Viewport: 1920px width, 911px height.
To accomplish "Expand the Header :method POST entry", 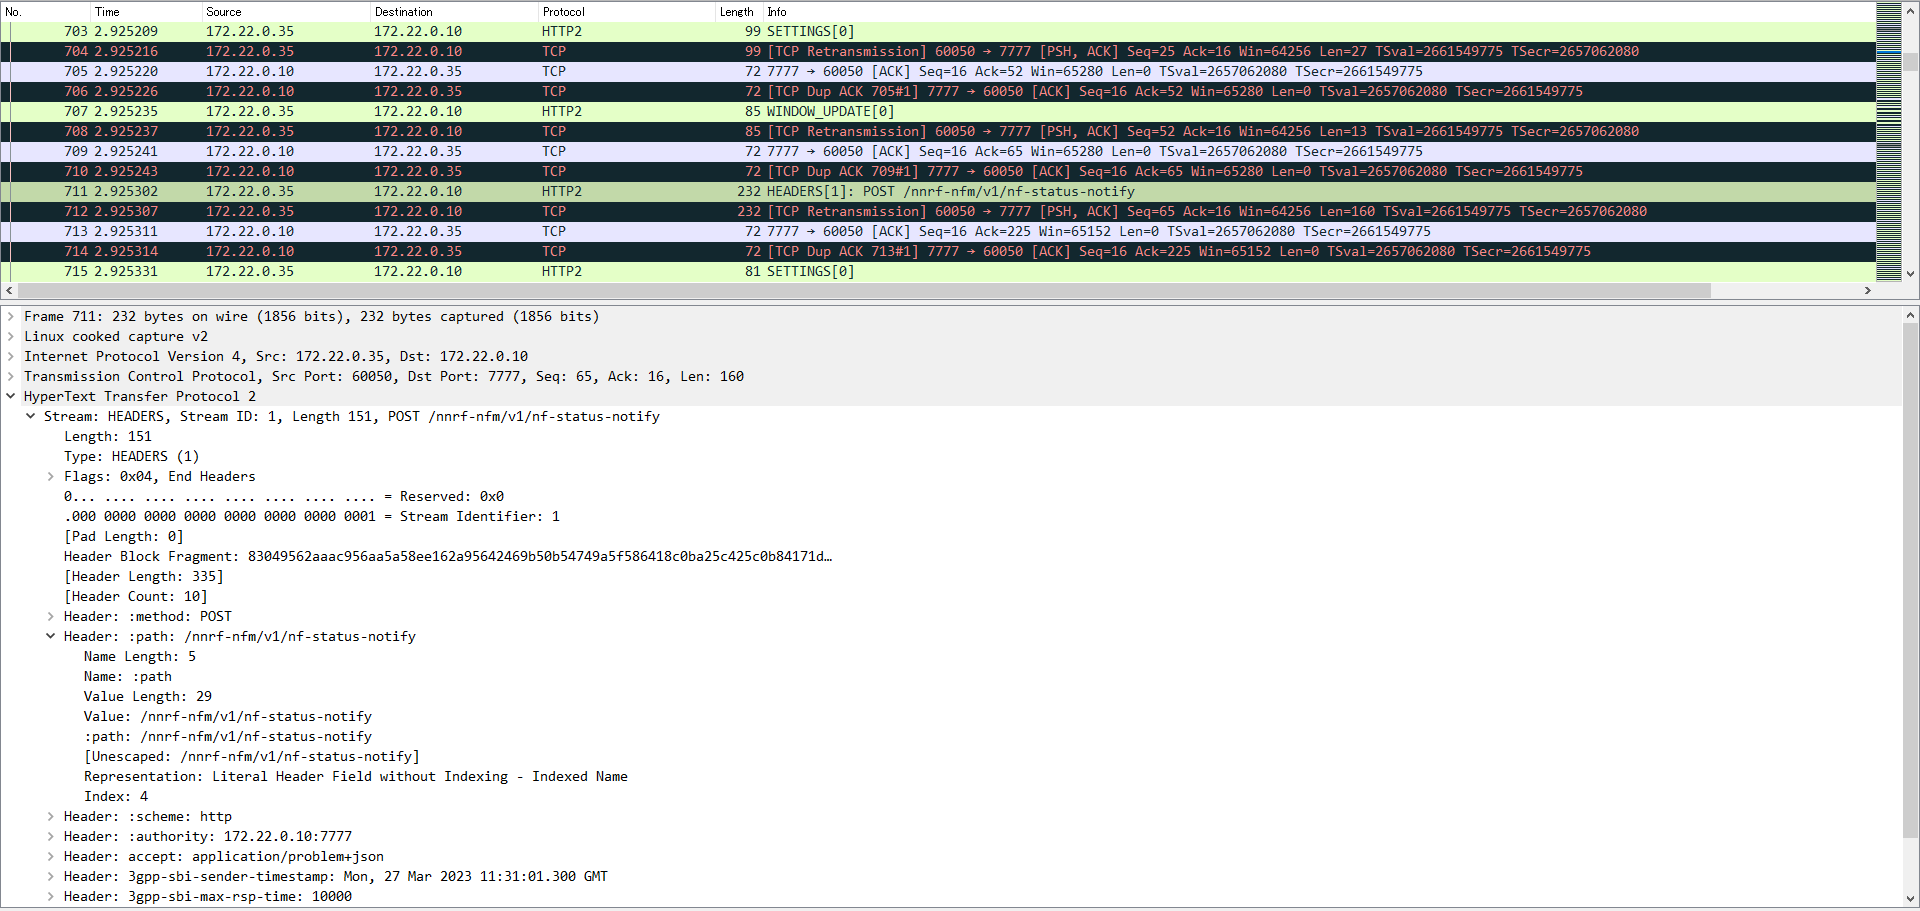I will coord(51,616).
